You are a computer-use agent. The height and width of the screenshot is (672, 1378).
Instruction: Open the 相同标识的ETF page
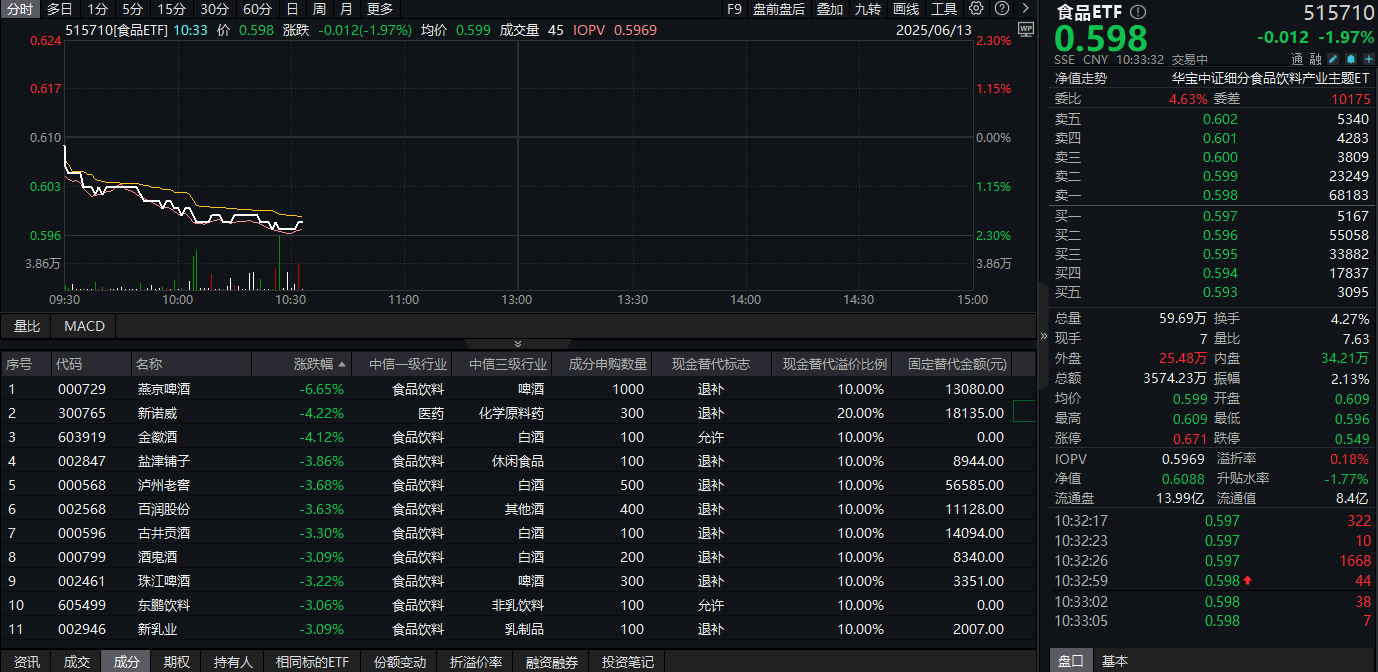[x=312, y=661]
